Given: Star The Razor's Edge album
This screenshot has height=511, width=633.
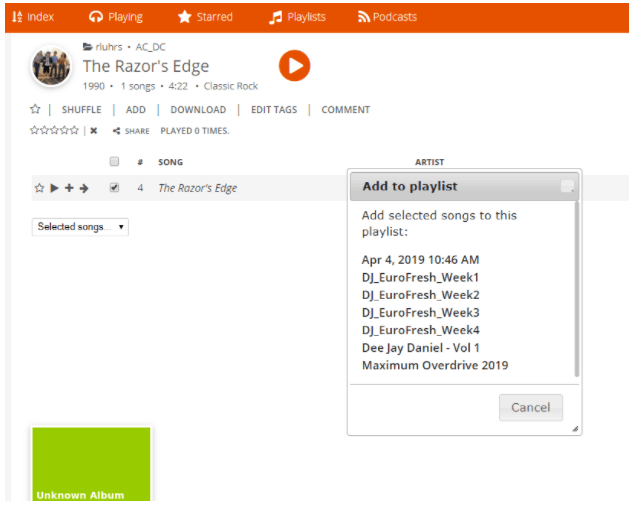Looking at the screenshot, I should click(x=35, y=110).
